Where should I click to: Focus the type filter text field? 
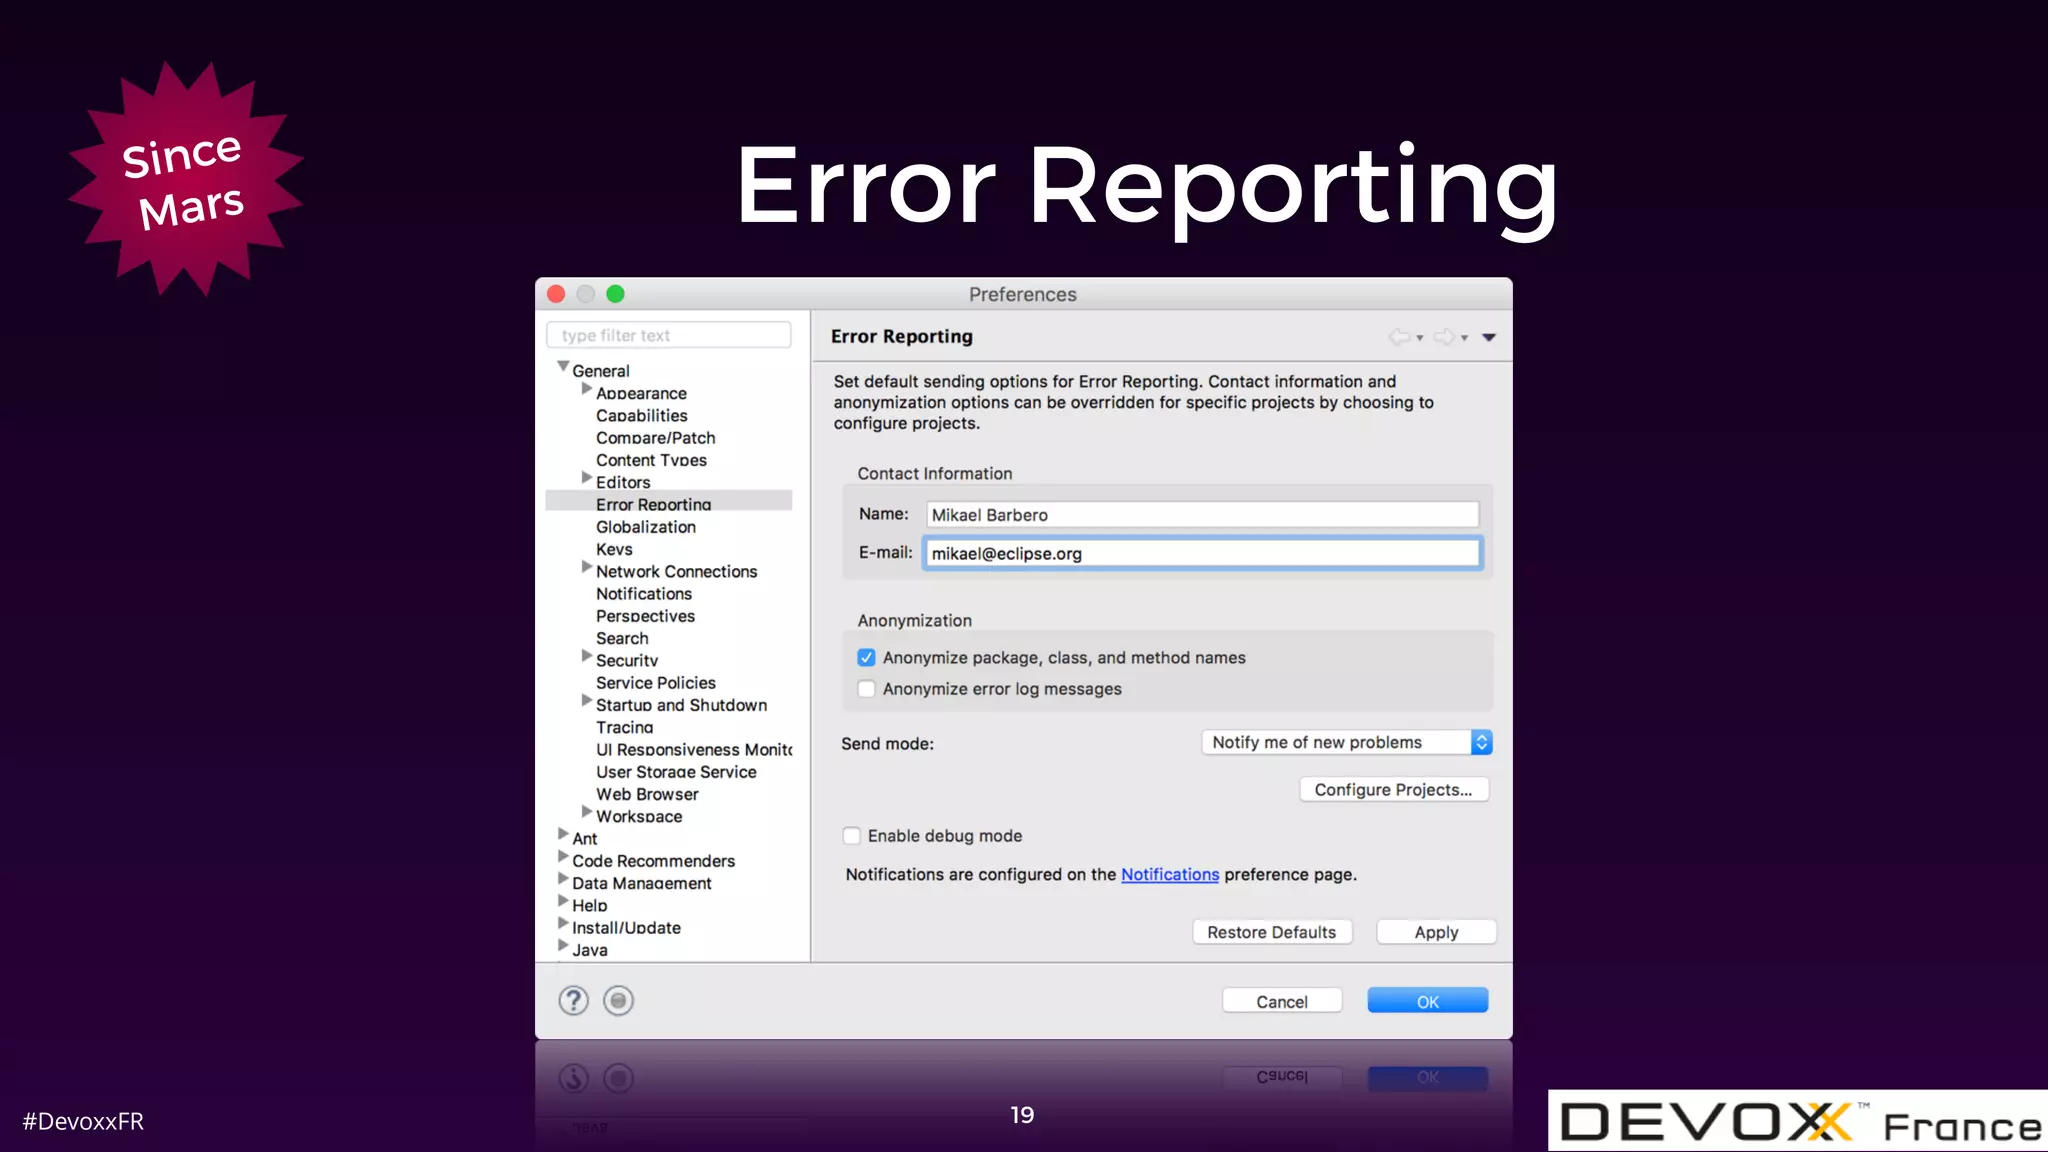[669, 335]
